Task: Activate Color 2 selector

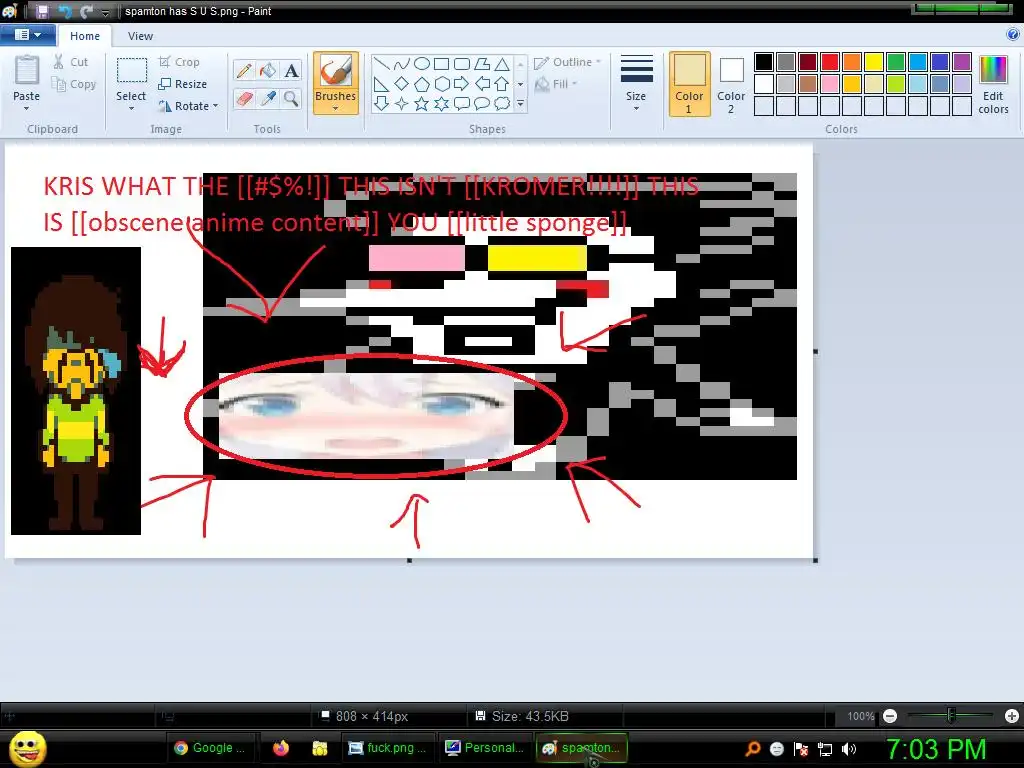Action: click(x=731, y=84)
